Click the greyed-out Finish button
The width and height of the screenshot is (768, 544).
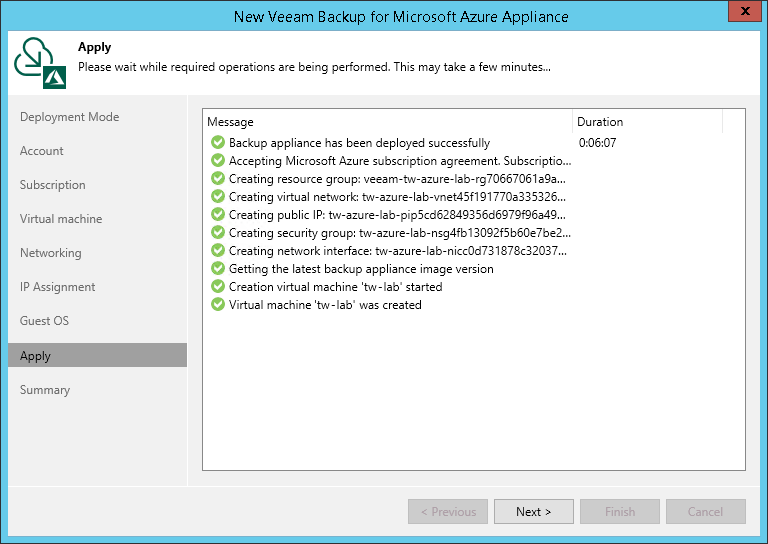pyautogui.click(x=620, y=512)
